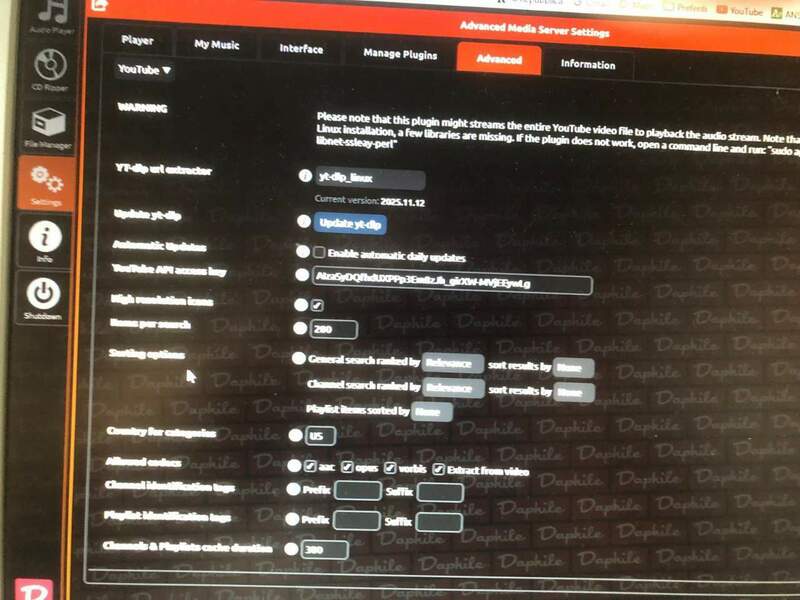
Task: Switch to the Player tab
Action: pyautogui.click(x=137, y=40)
